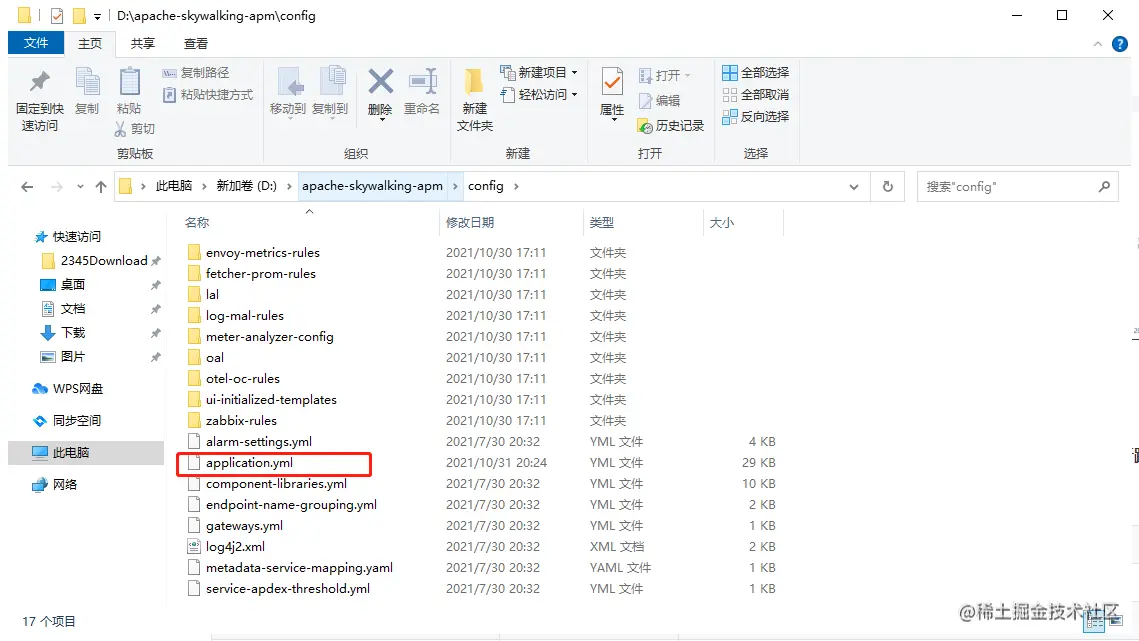
Task: Sort by Date modified (修改日期) header
Action: click(x=470, y=222)
